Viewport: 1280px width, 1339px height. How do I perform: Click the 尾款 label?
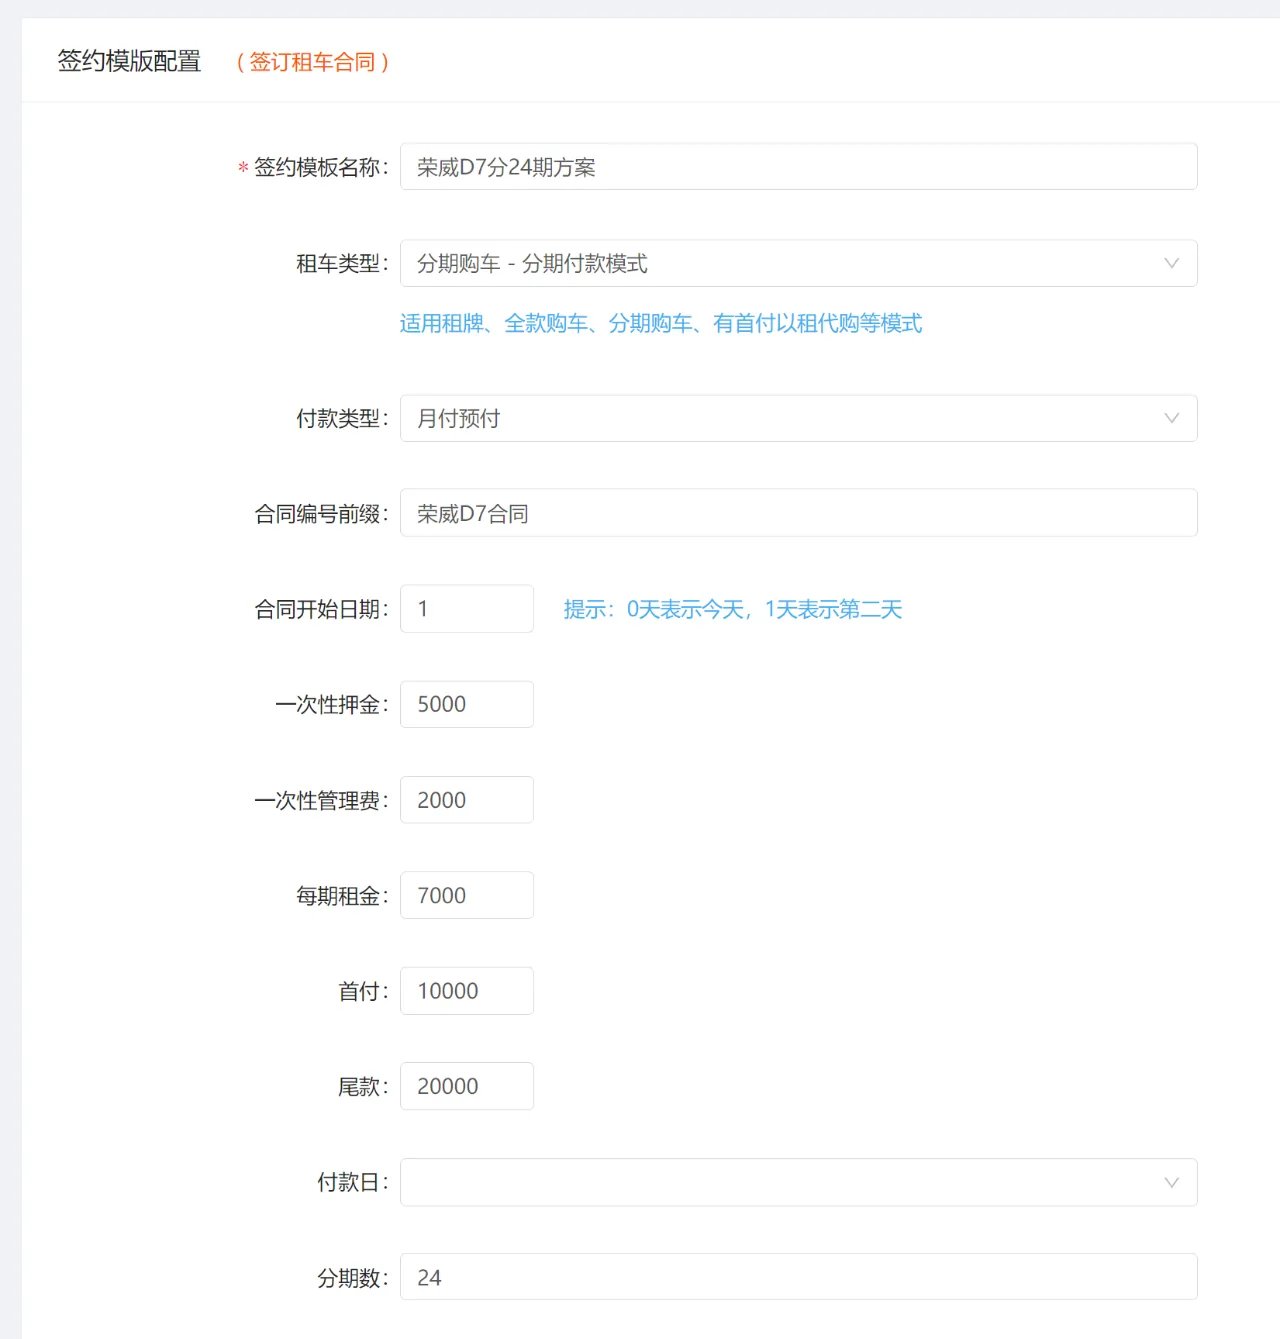point(362,1087)
